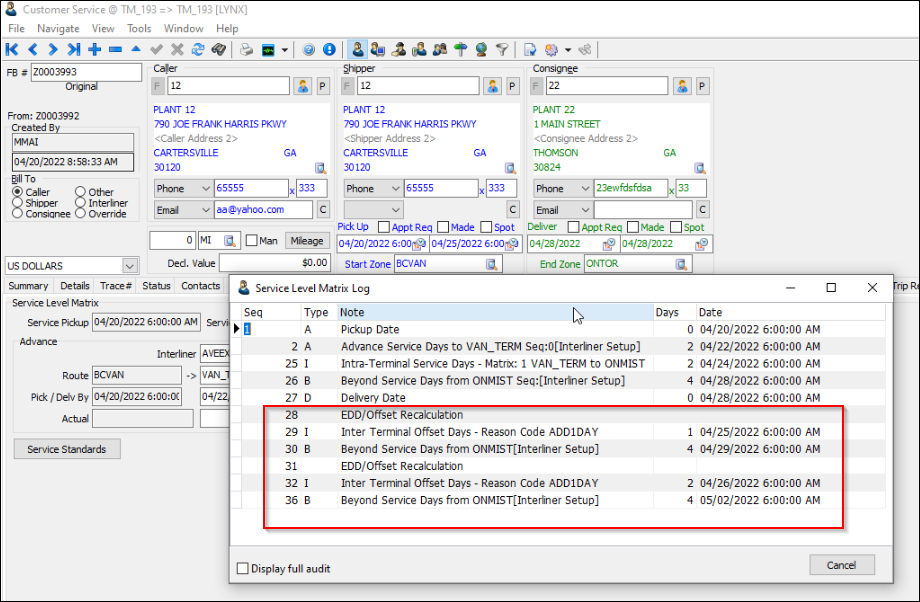Select the Interliner Bill To radio button
This screenshot has height=602, width=920.
[x=81, y=203]
